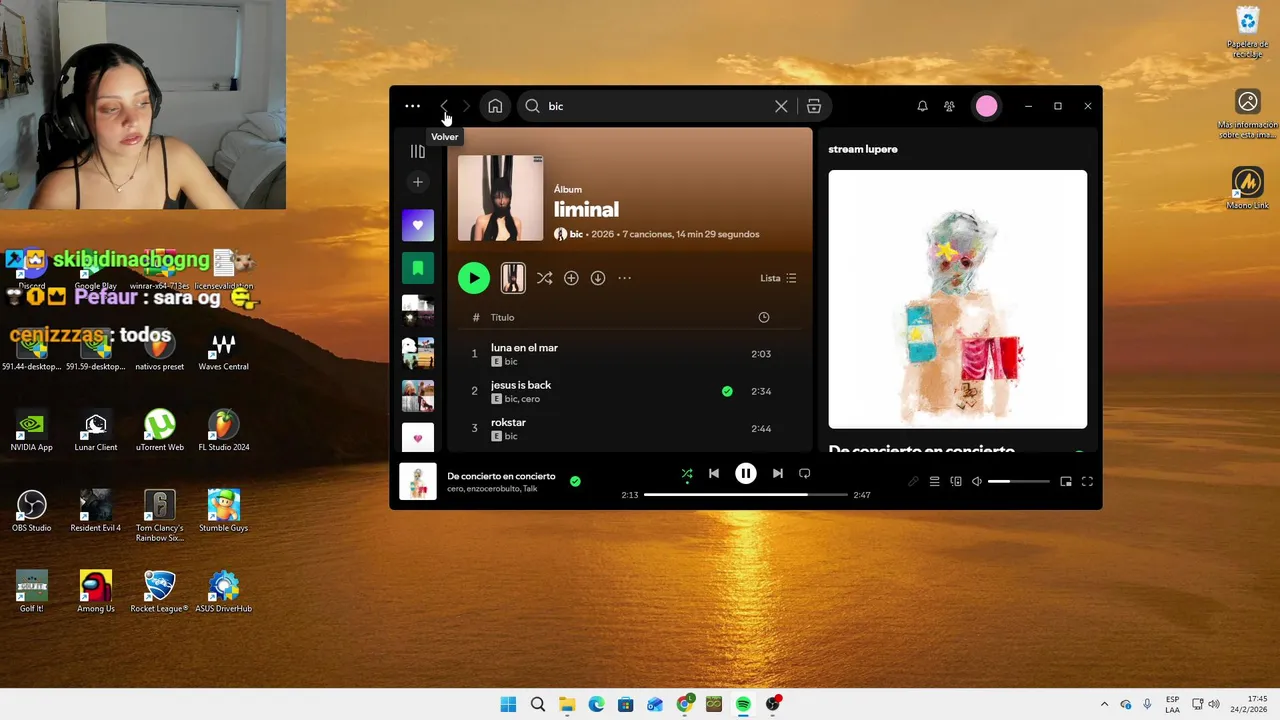Open the Spotify three-dots menu
Screen dimensions: 1280x720
tap(412, 106)
